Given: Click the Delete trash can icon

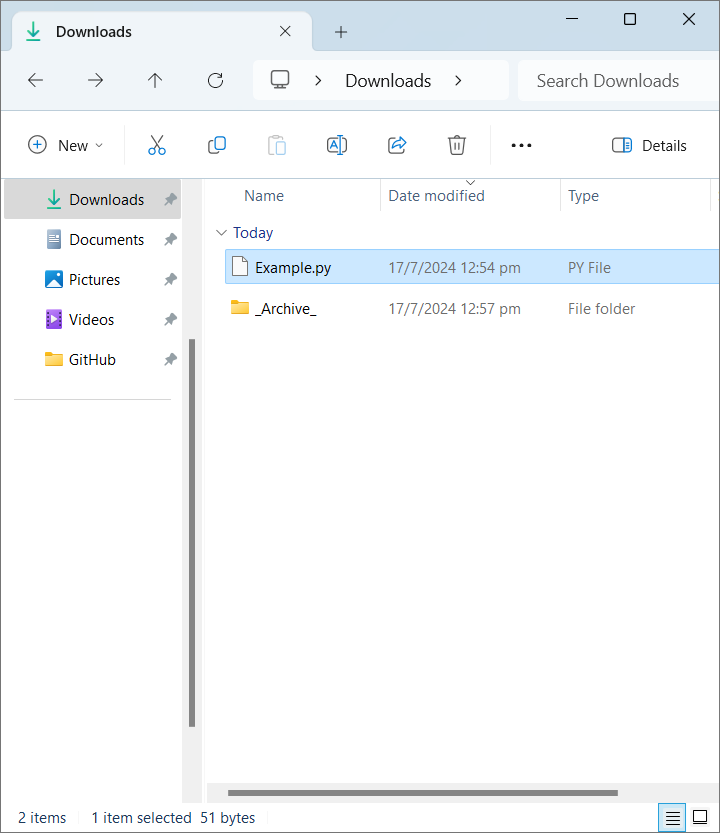Looking at the screenshot, I should 457,145.
